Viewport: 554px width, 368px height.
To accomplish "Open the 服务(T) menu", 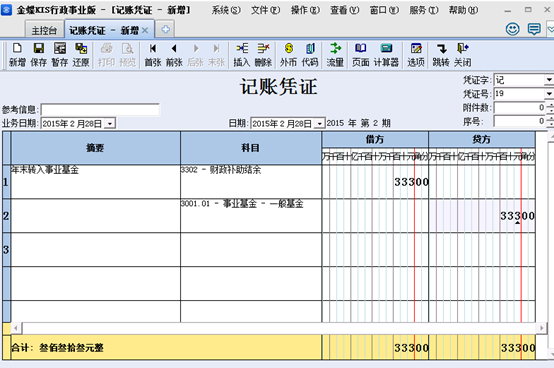I will [424, 10].
